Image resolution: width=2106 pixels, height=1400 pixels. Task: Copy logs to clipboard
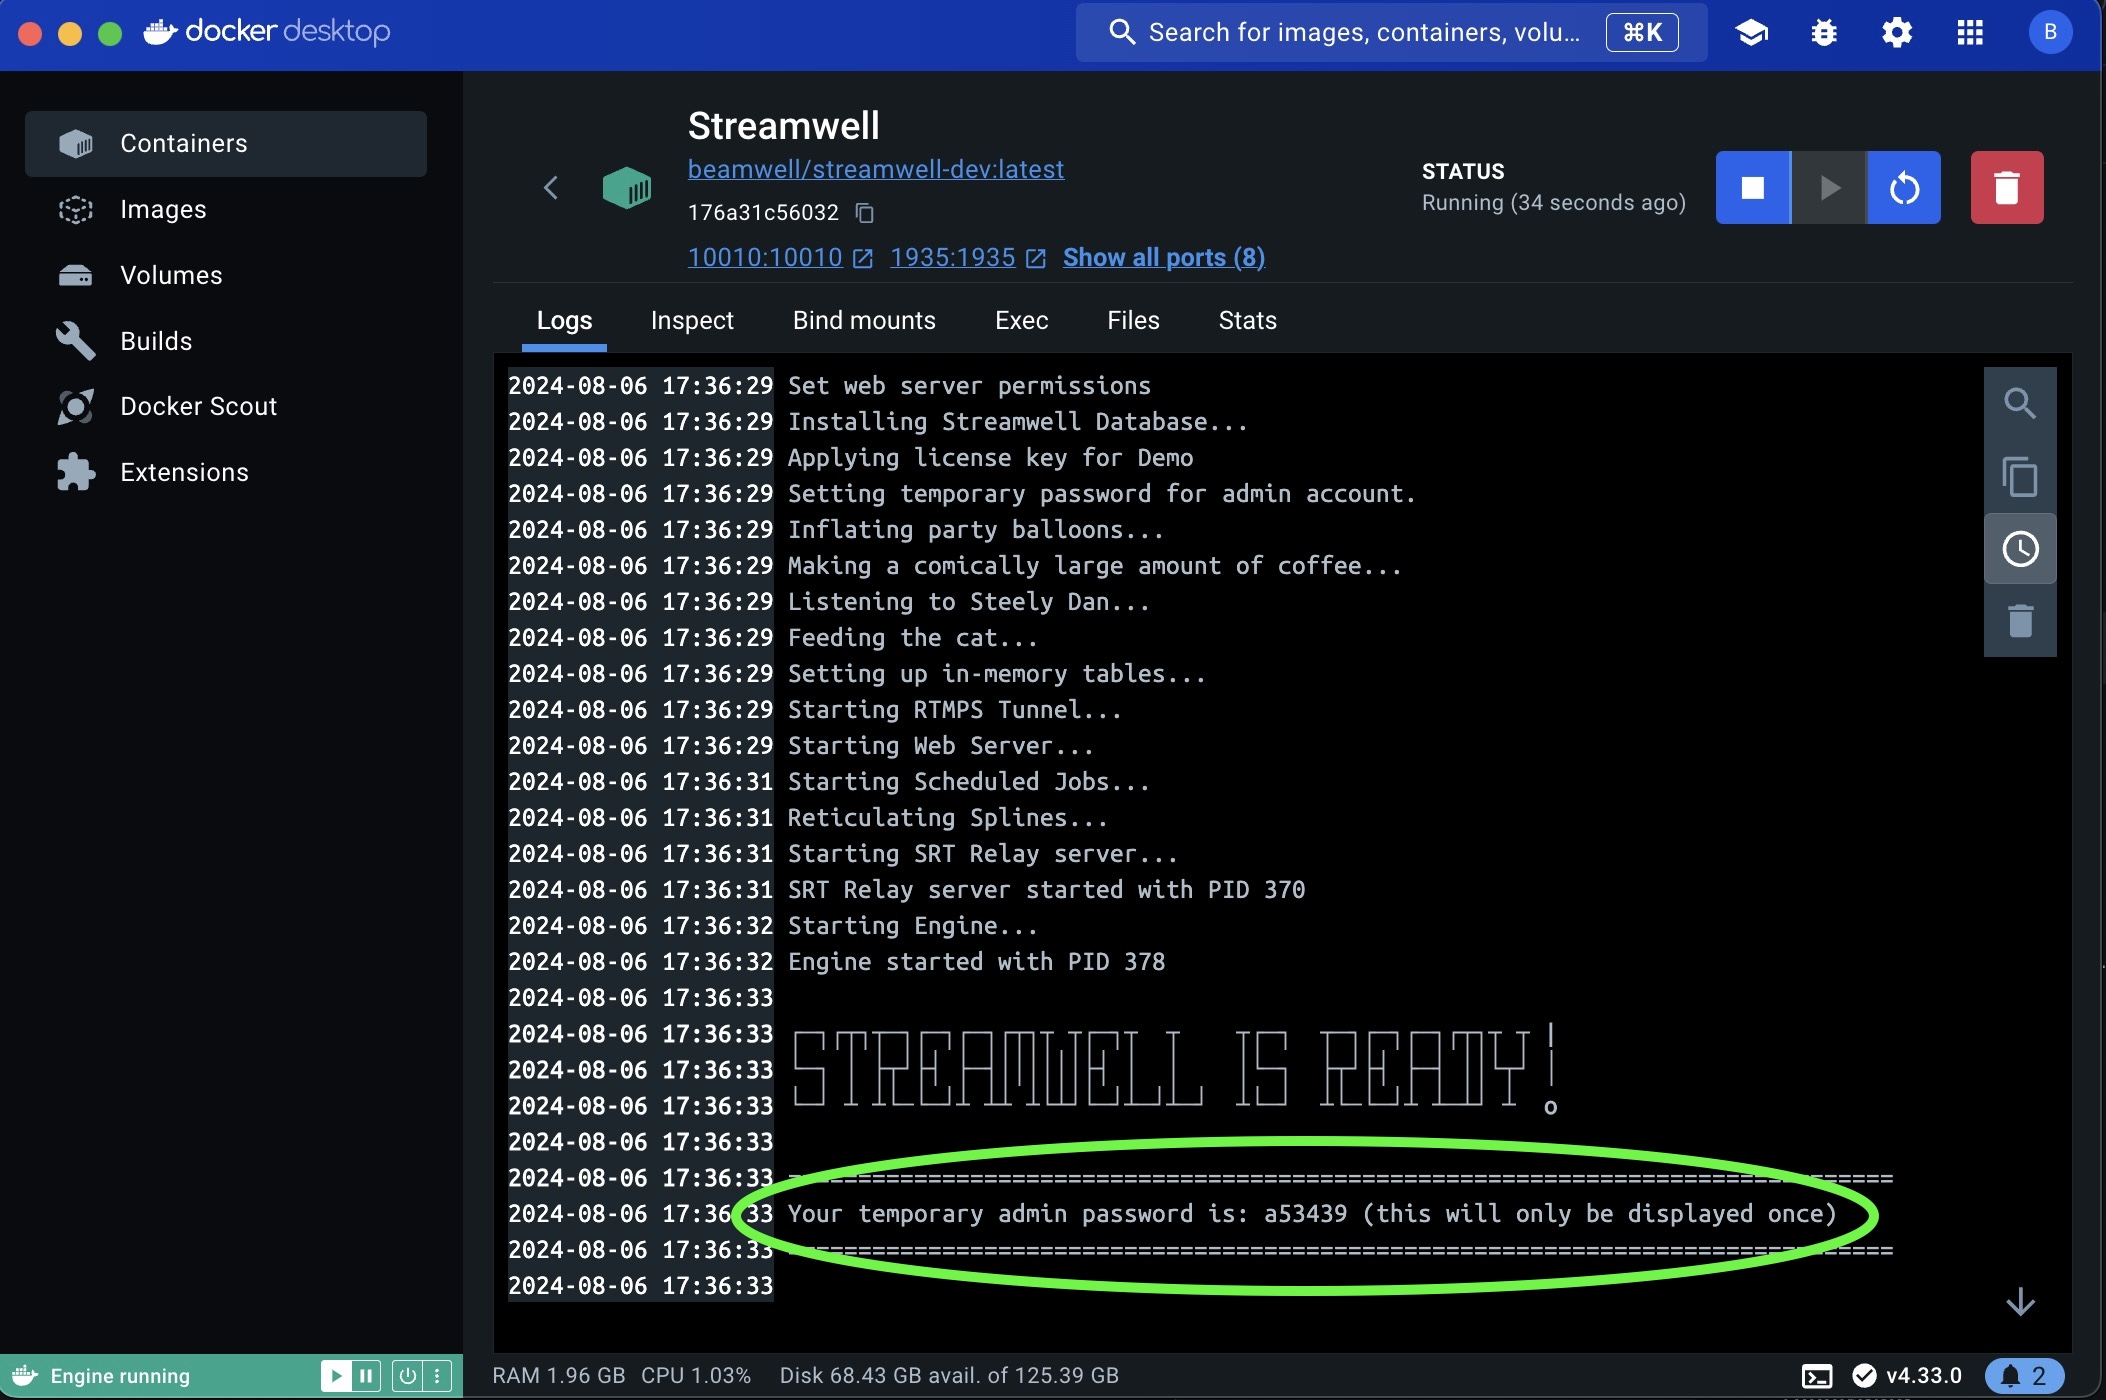[x=2019, y=477]
